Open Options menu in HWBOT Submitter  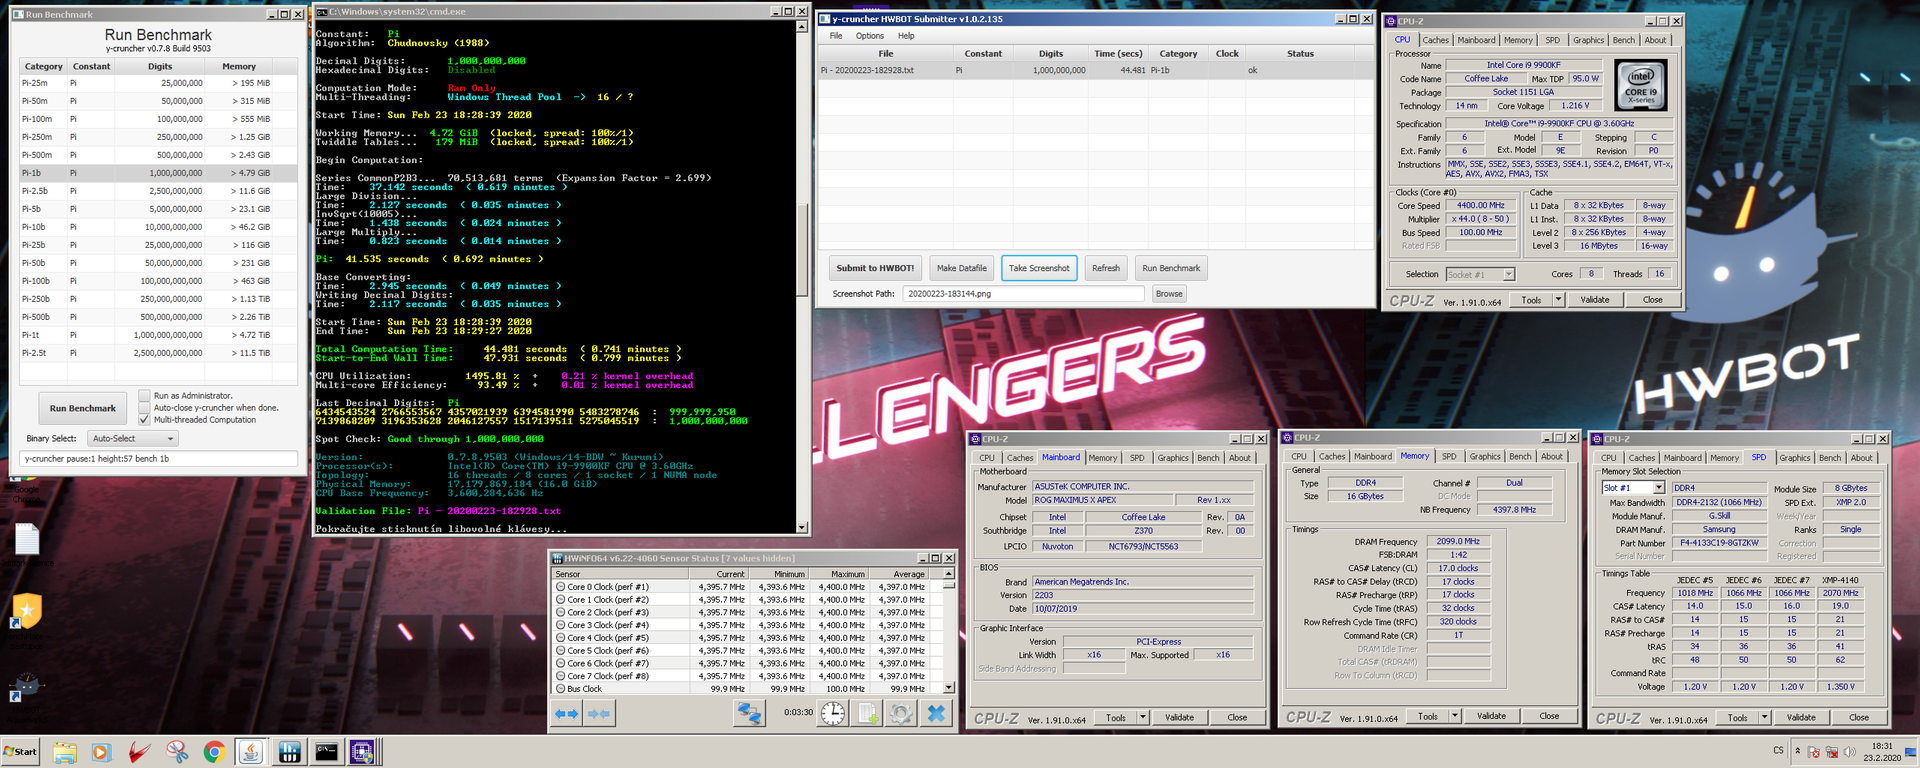pos(870,36)
